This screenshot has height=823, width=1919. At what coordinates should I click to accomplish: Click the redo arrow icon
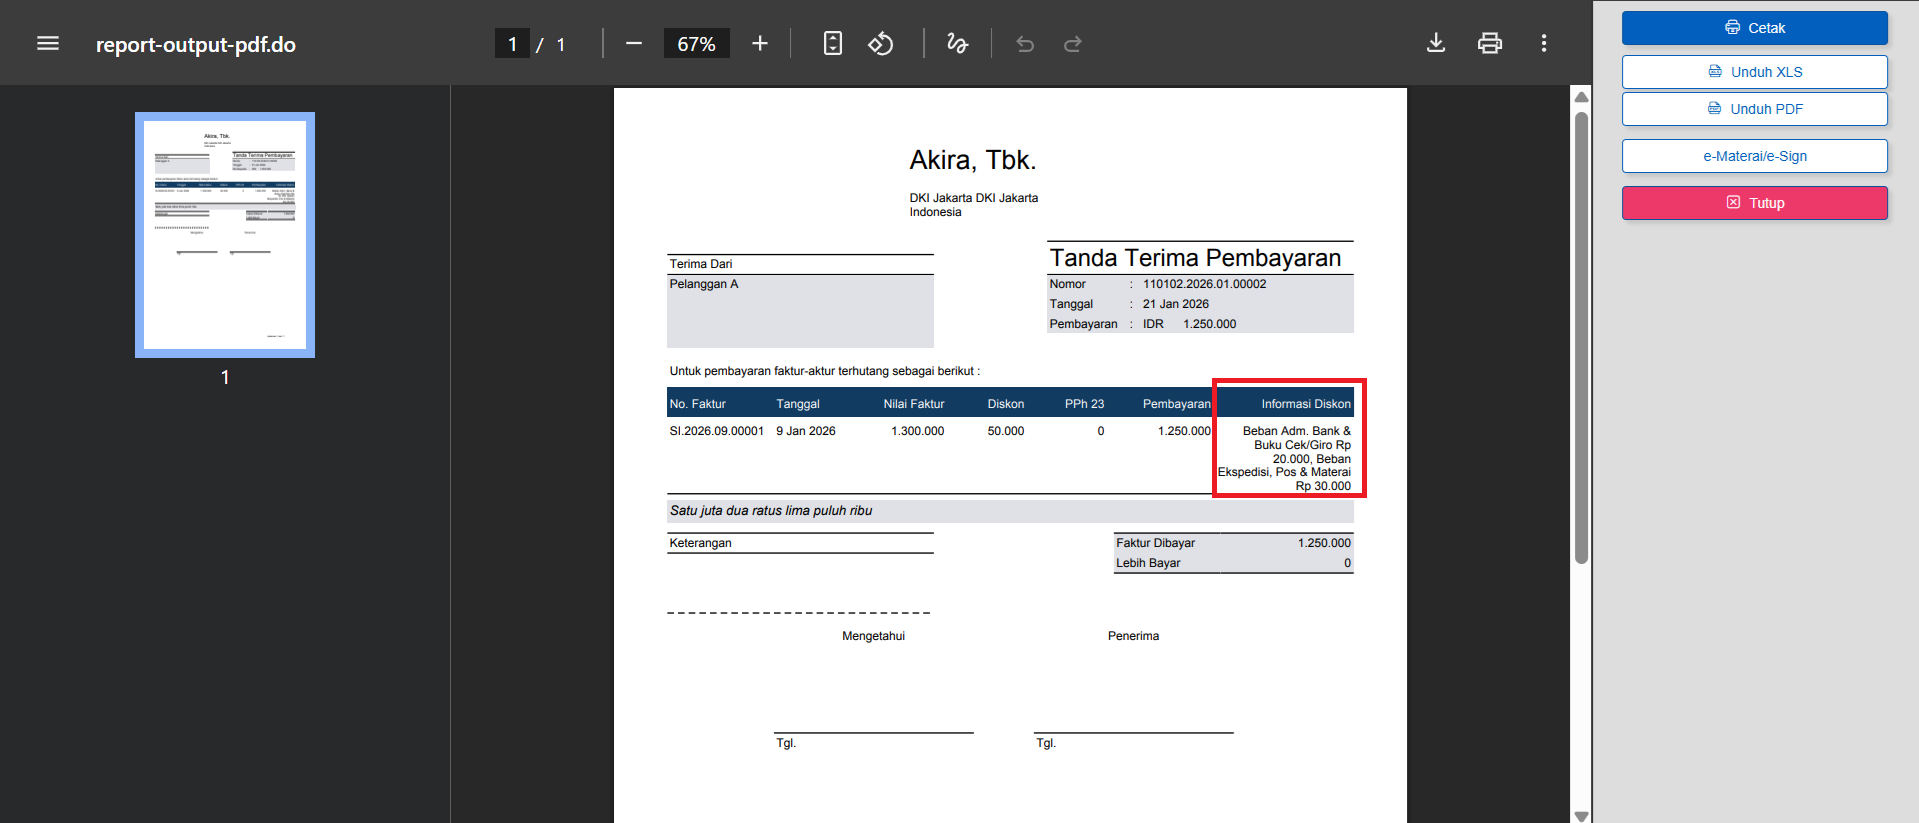click(x=1073, y=44)
